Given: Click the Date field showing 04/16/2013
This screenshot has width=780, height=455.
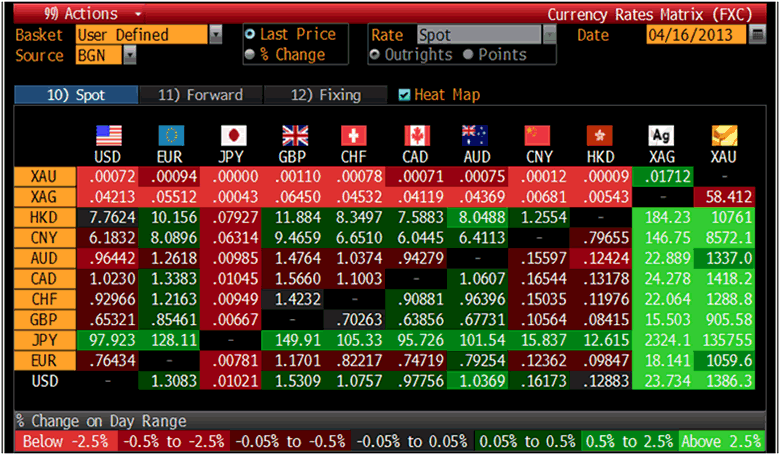Looking at the screenshot, I should point(695,35).
